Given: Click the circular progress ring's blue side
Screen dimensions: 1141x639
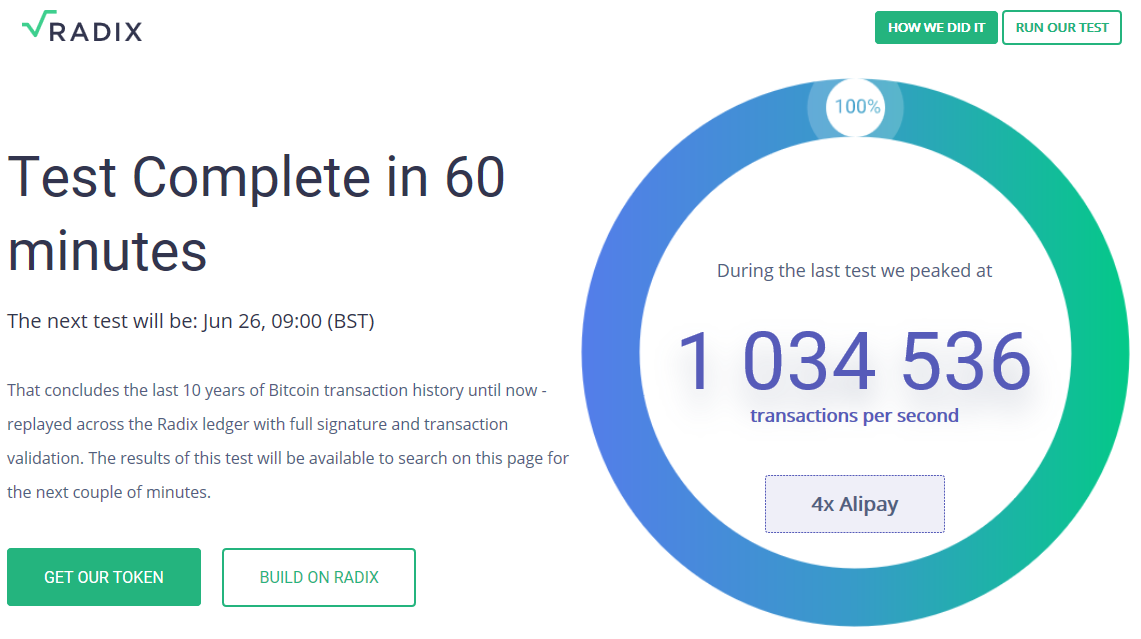Looking at the screenshot, I should [611, 353].
